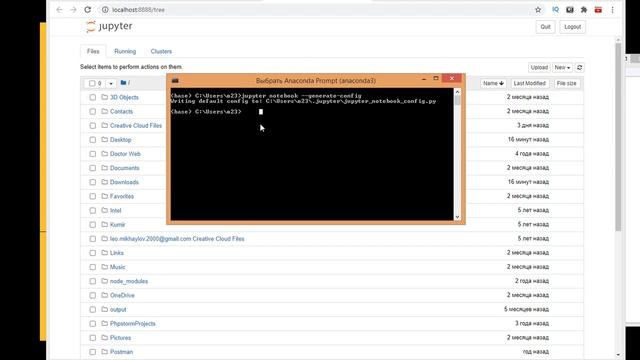
Task: Switch to the Running tab
Action: point(125,51)
